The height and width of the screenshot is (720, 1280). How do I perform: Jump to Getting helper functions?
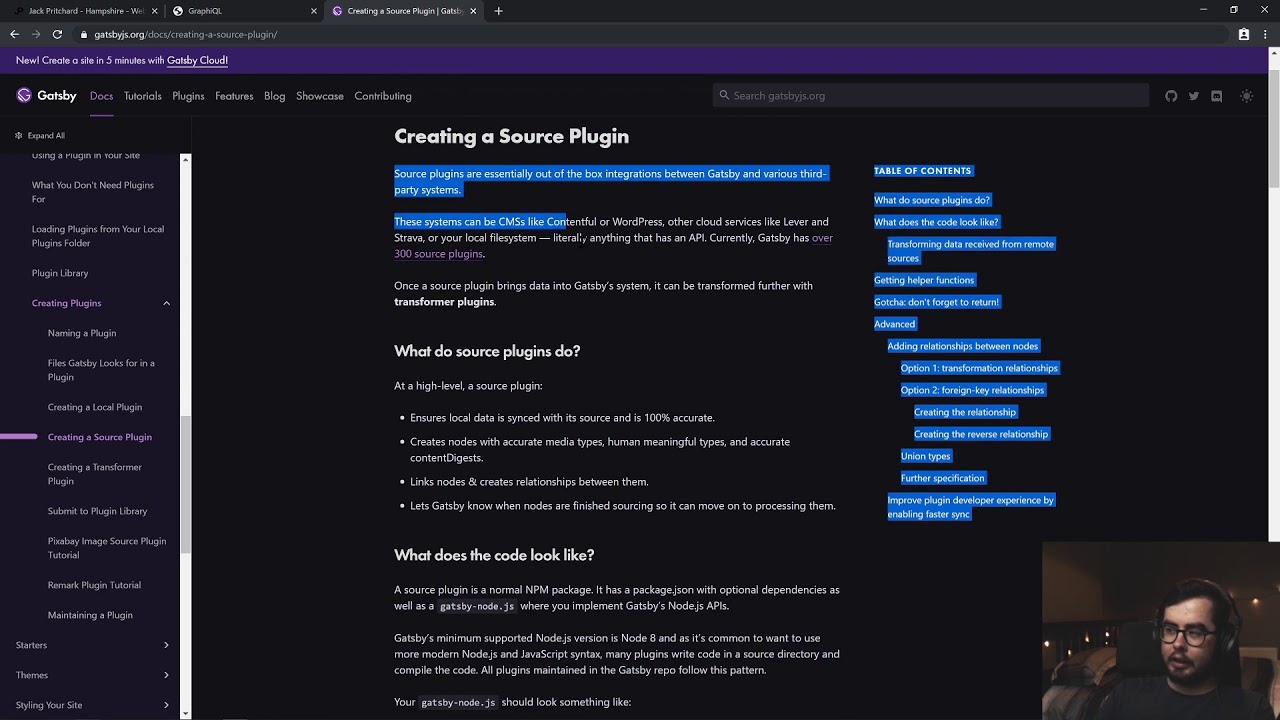coord(924,280)
